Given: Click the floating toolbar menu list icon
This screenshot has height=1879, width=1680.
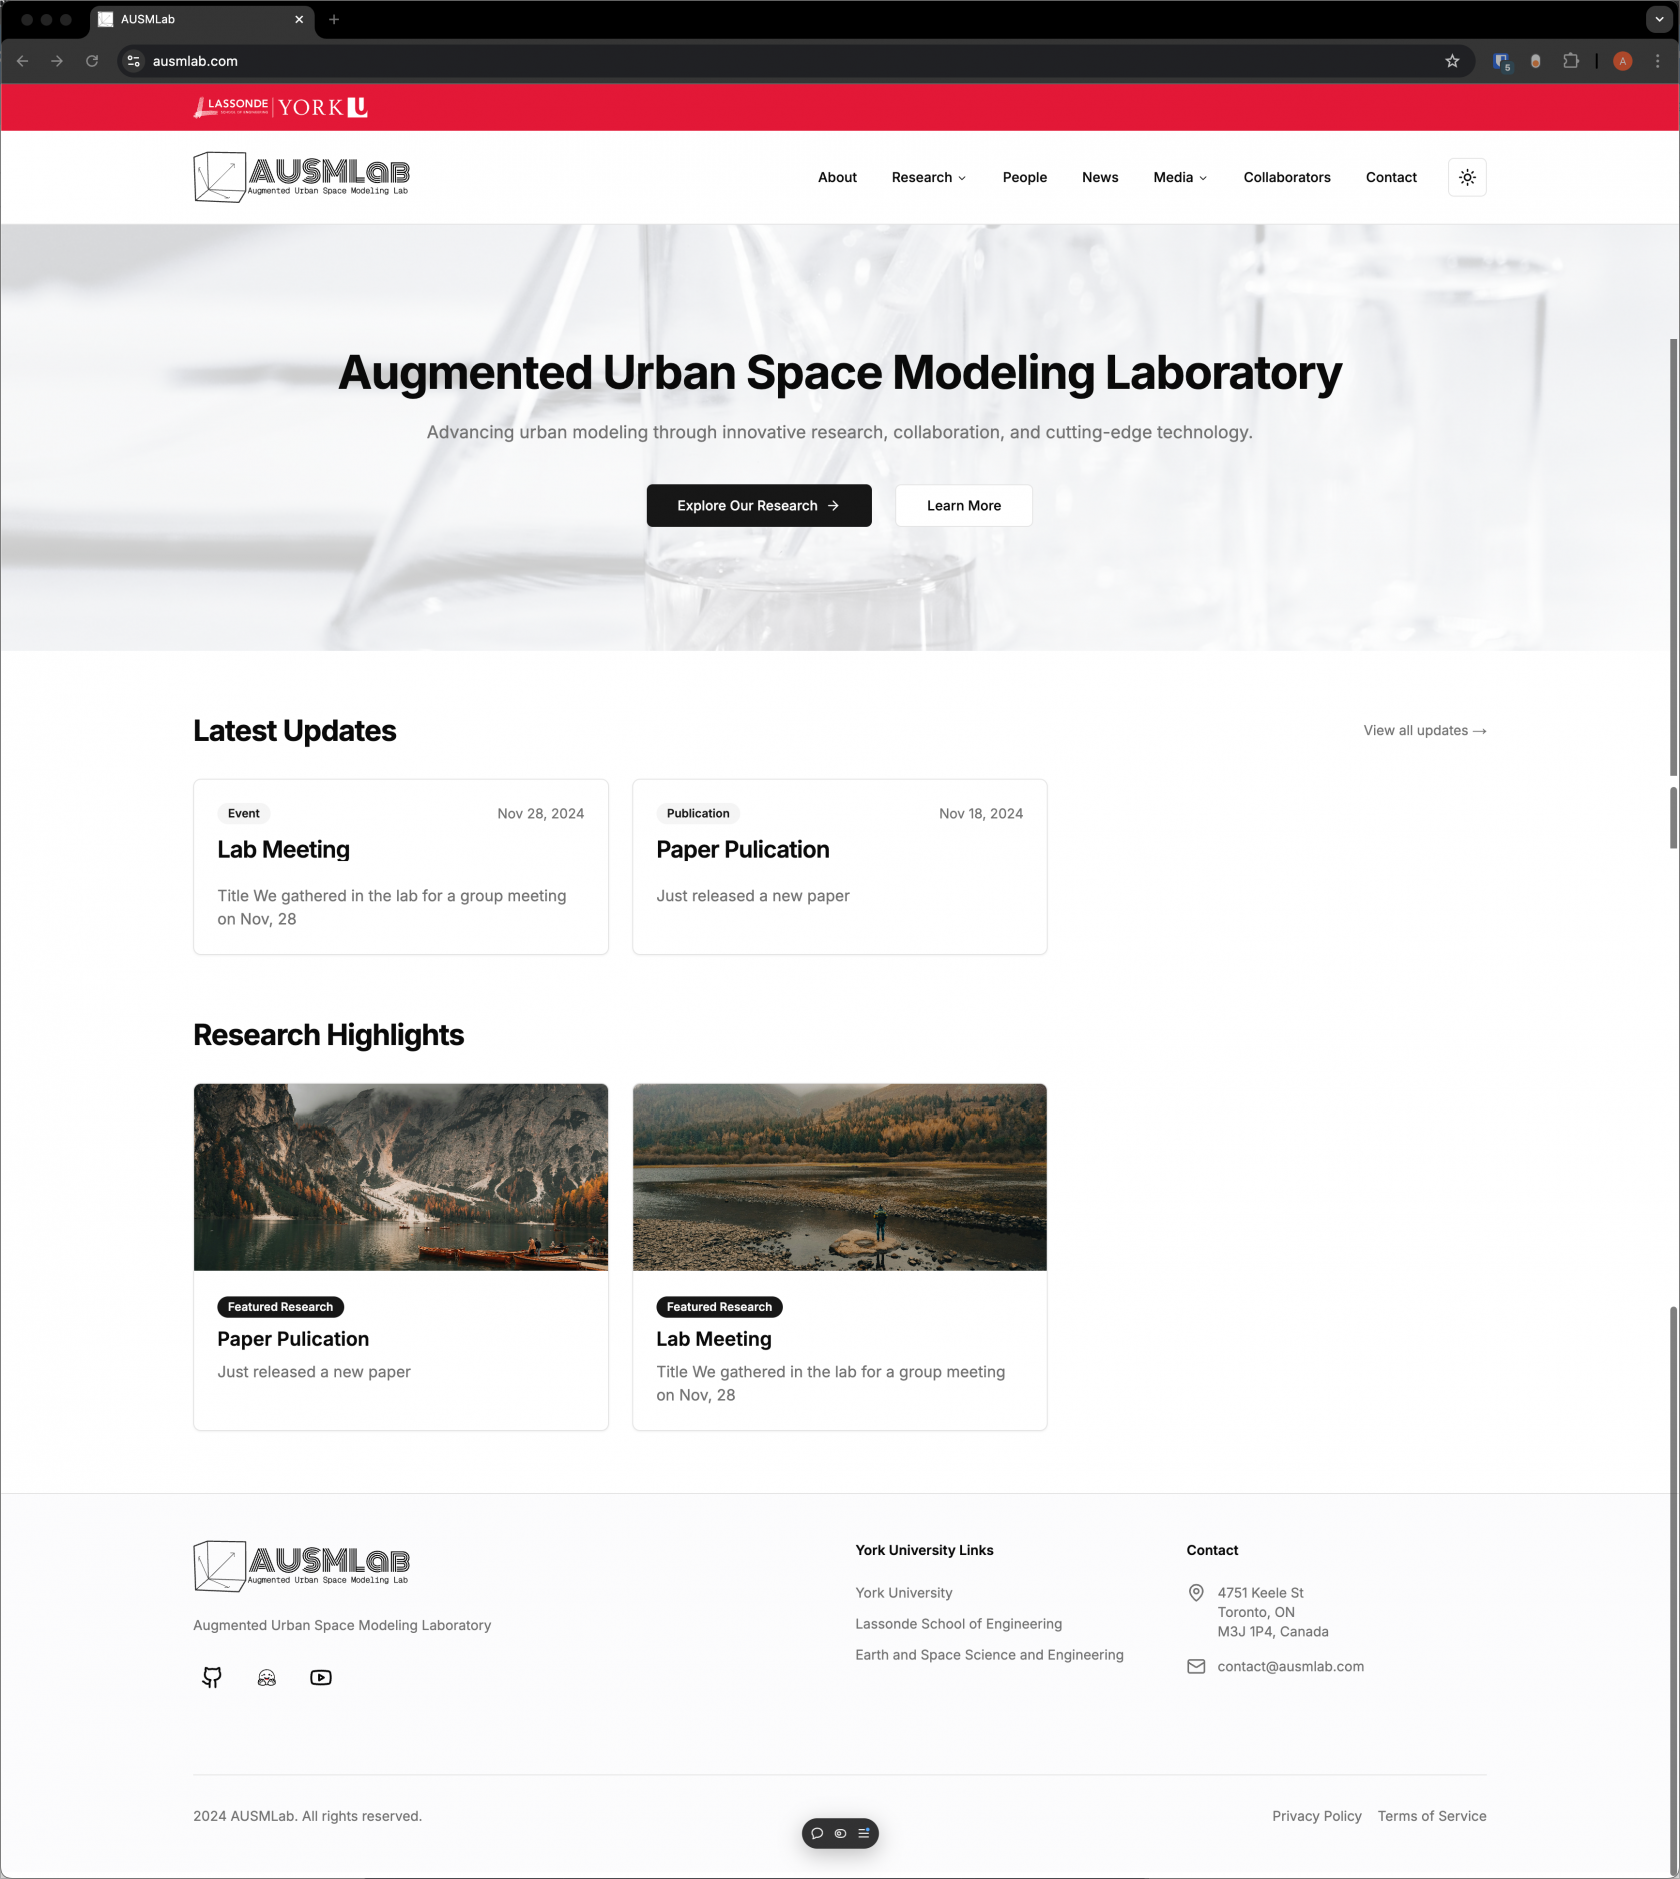Looking at the screenshot, I should [864, 1833].
